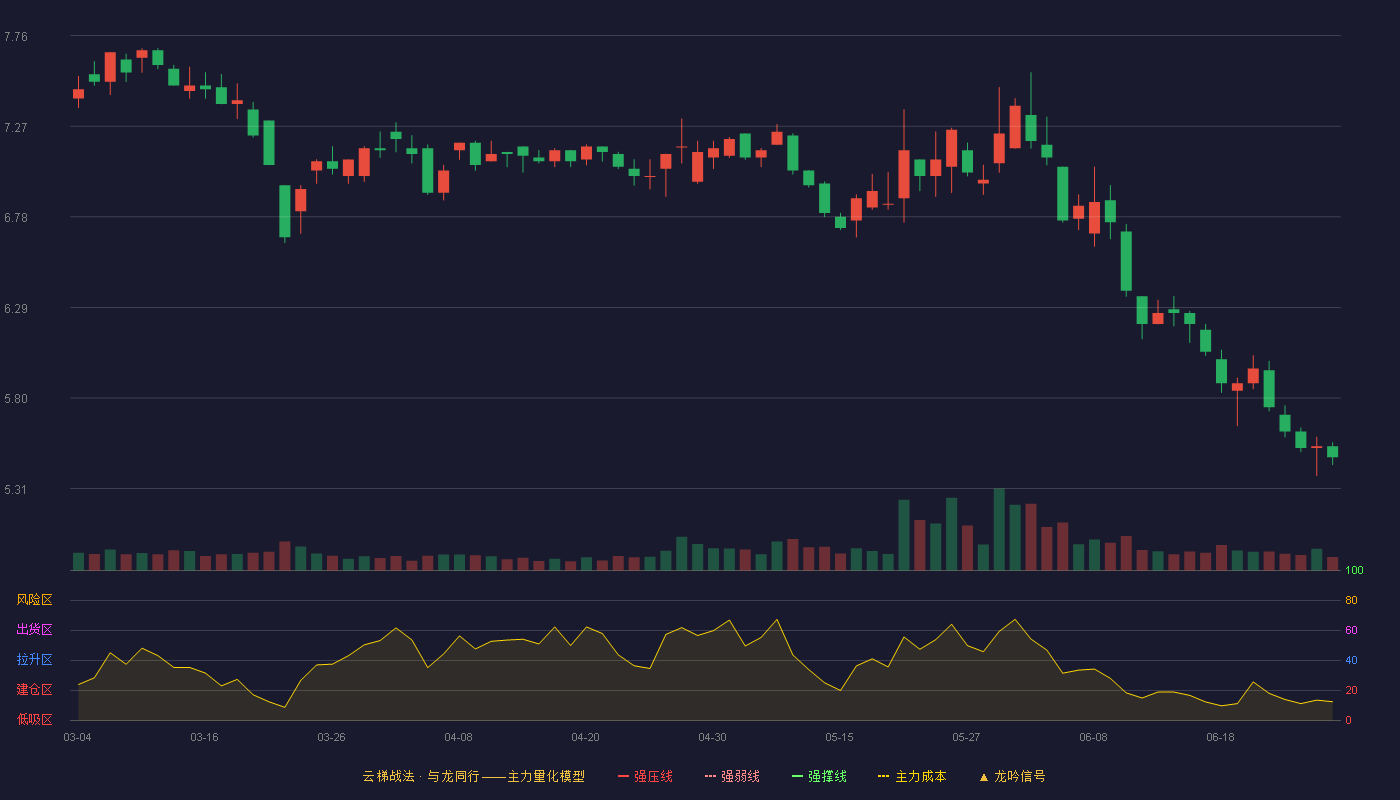Select the 建仓区 zone label
The width and height of the screenshot is (1400, 800).
pyautogui.click(x=34, y=690)
